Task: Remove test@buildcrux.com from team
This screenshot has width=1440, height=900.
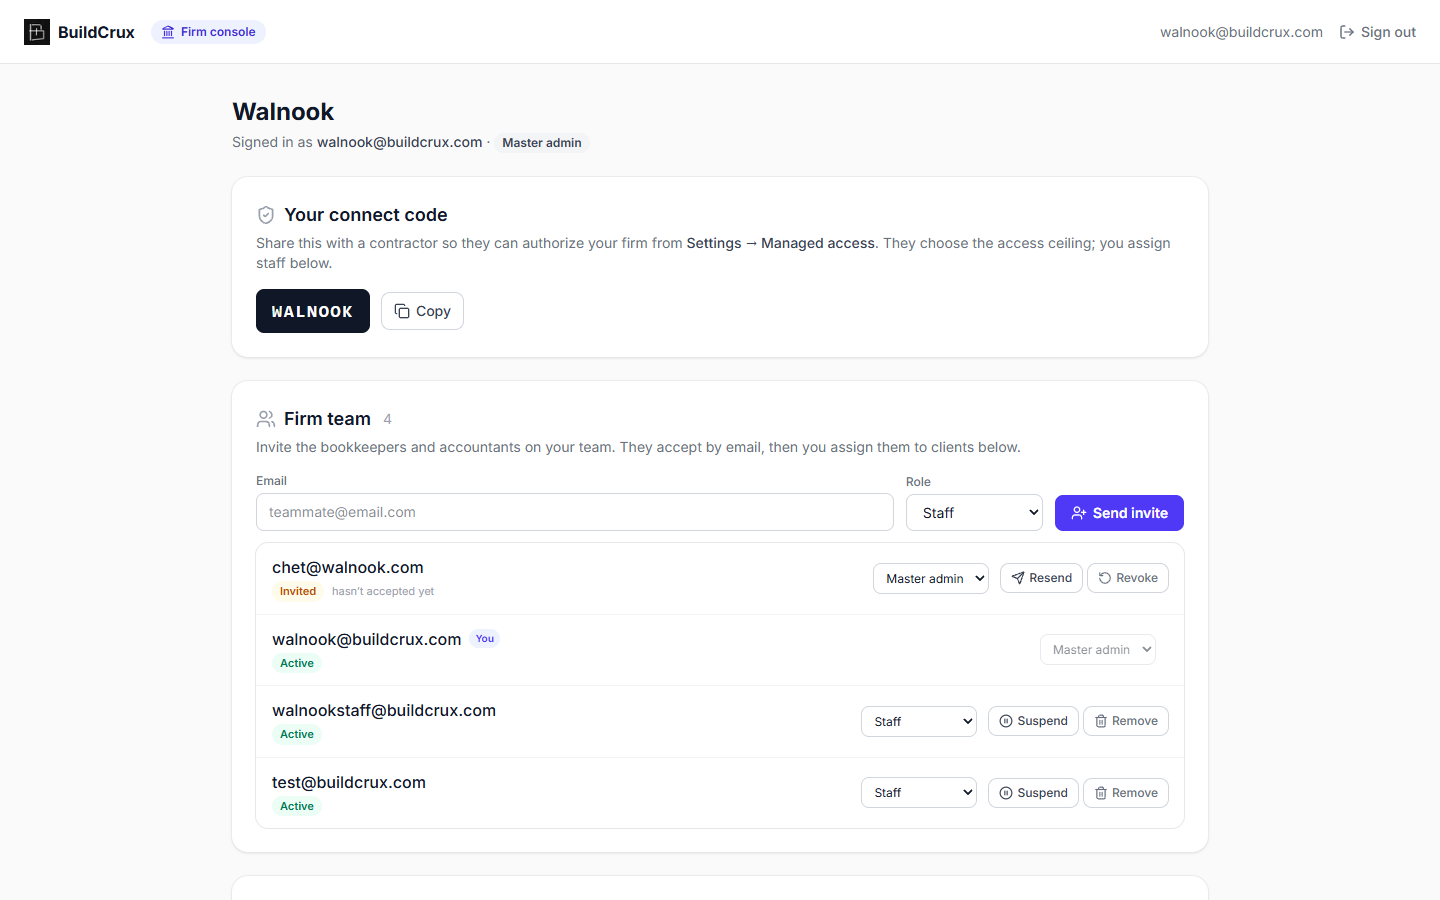Action: 1126,793
